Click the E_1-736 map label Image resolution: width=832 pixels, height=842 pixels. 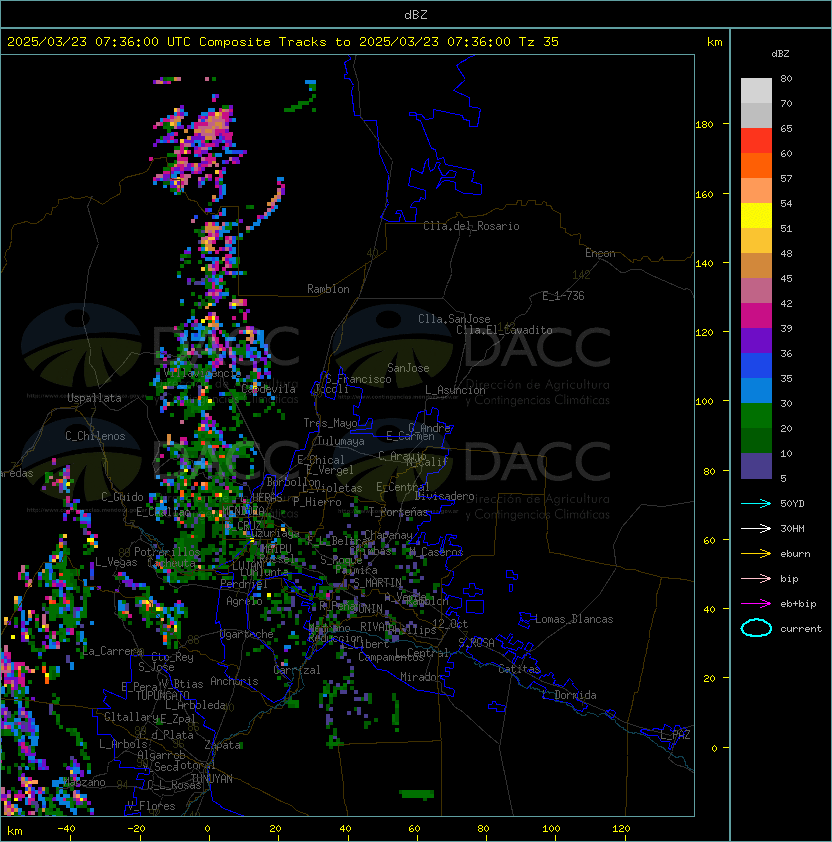563,296
